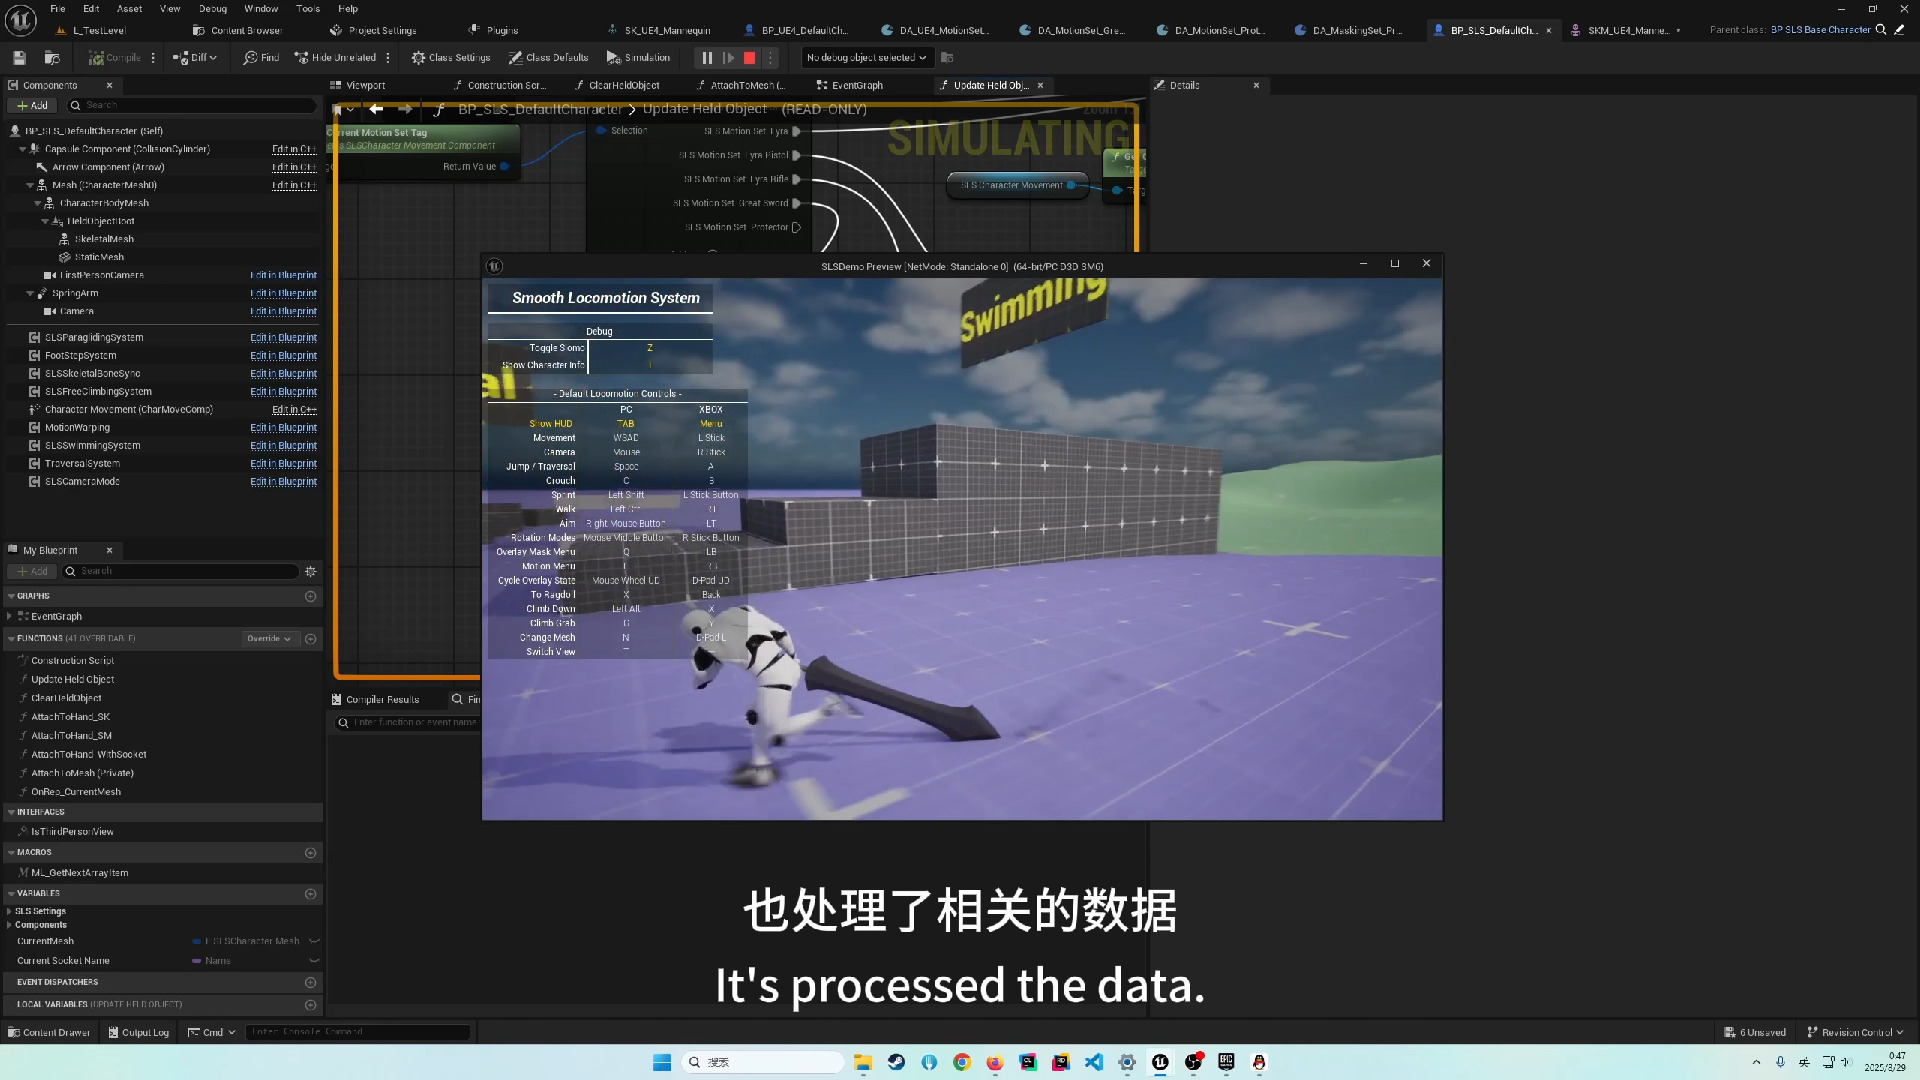Switch to the Plugins tab
This screenshot has width=1920, height=1080.
[x=502, y=30]
